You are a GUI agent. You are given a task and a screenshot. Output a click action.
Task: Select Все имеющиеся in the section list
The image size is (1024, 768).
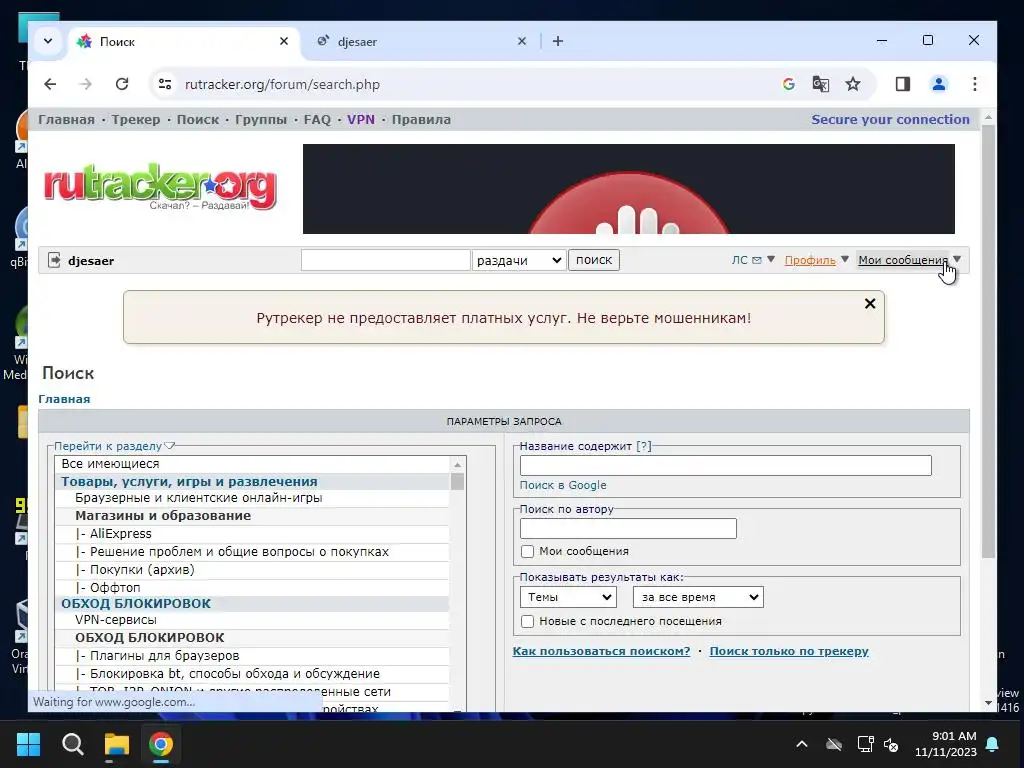point(253,464)
